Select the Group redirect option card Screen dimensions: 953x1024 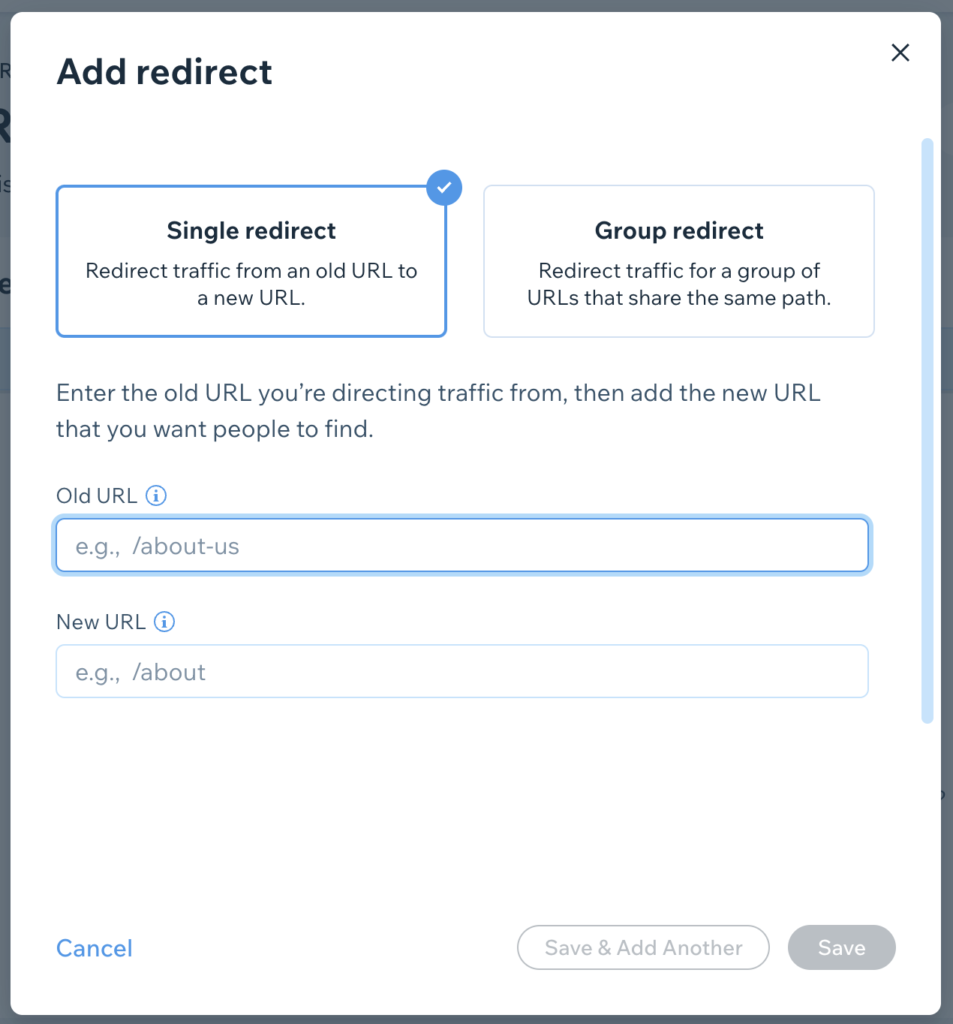679,261
